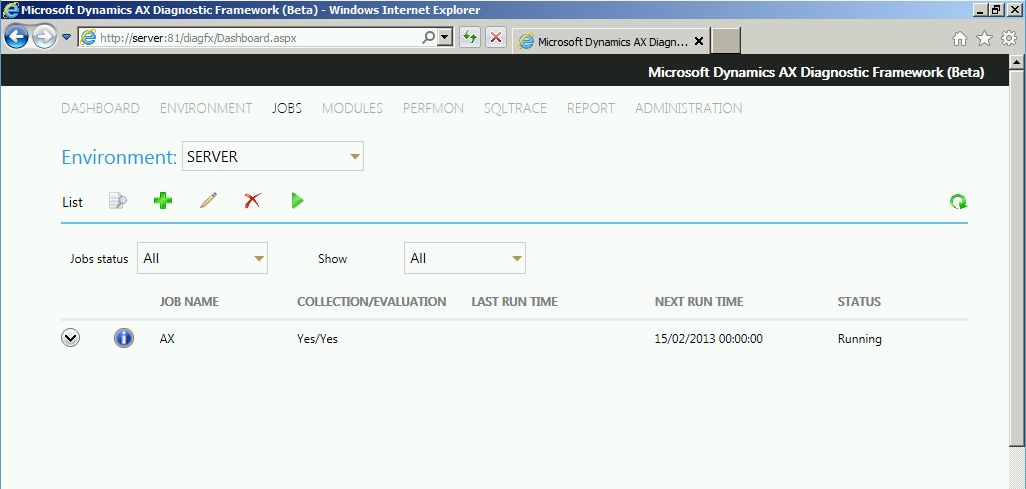Close the Microsoft Dynamics AX tab
The image size is (1026, 489).
(x=698, y=41)
